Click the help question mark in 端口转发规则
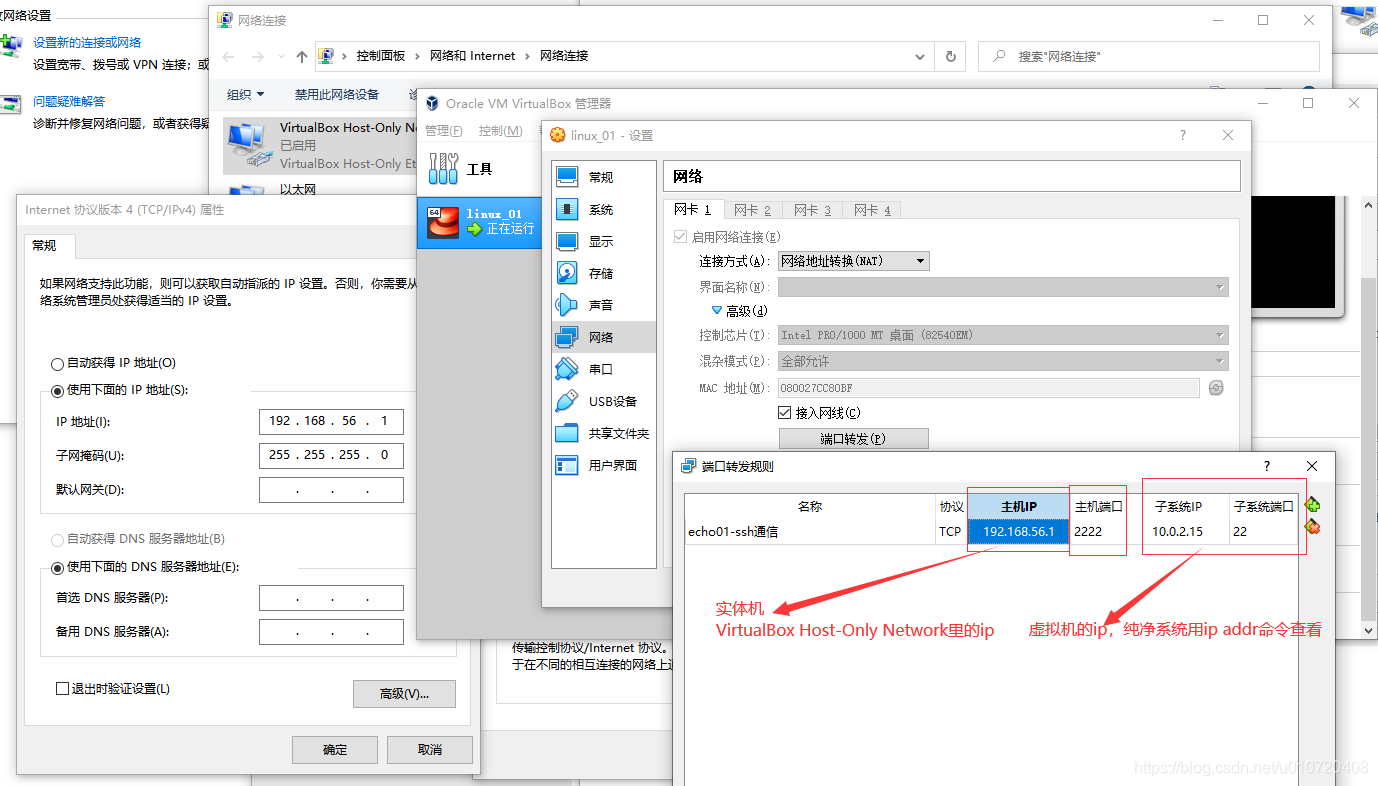1378x786 pixels. point(1267,466)
